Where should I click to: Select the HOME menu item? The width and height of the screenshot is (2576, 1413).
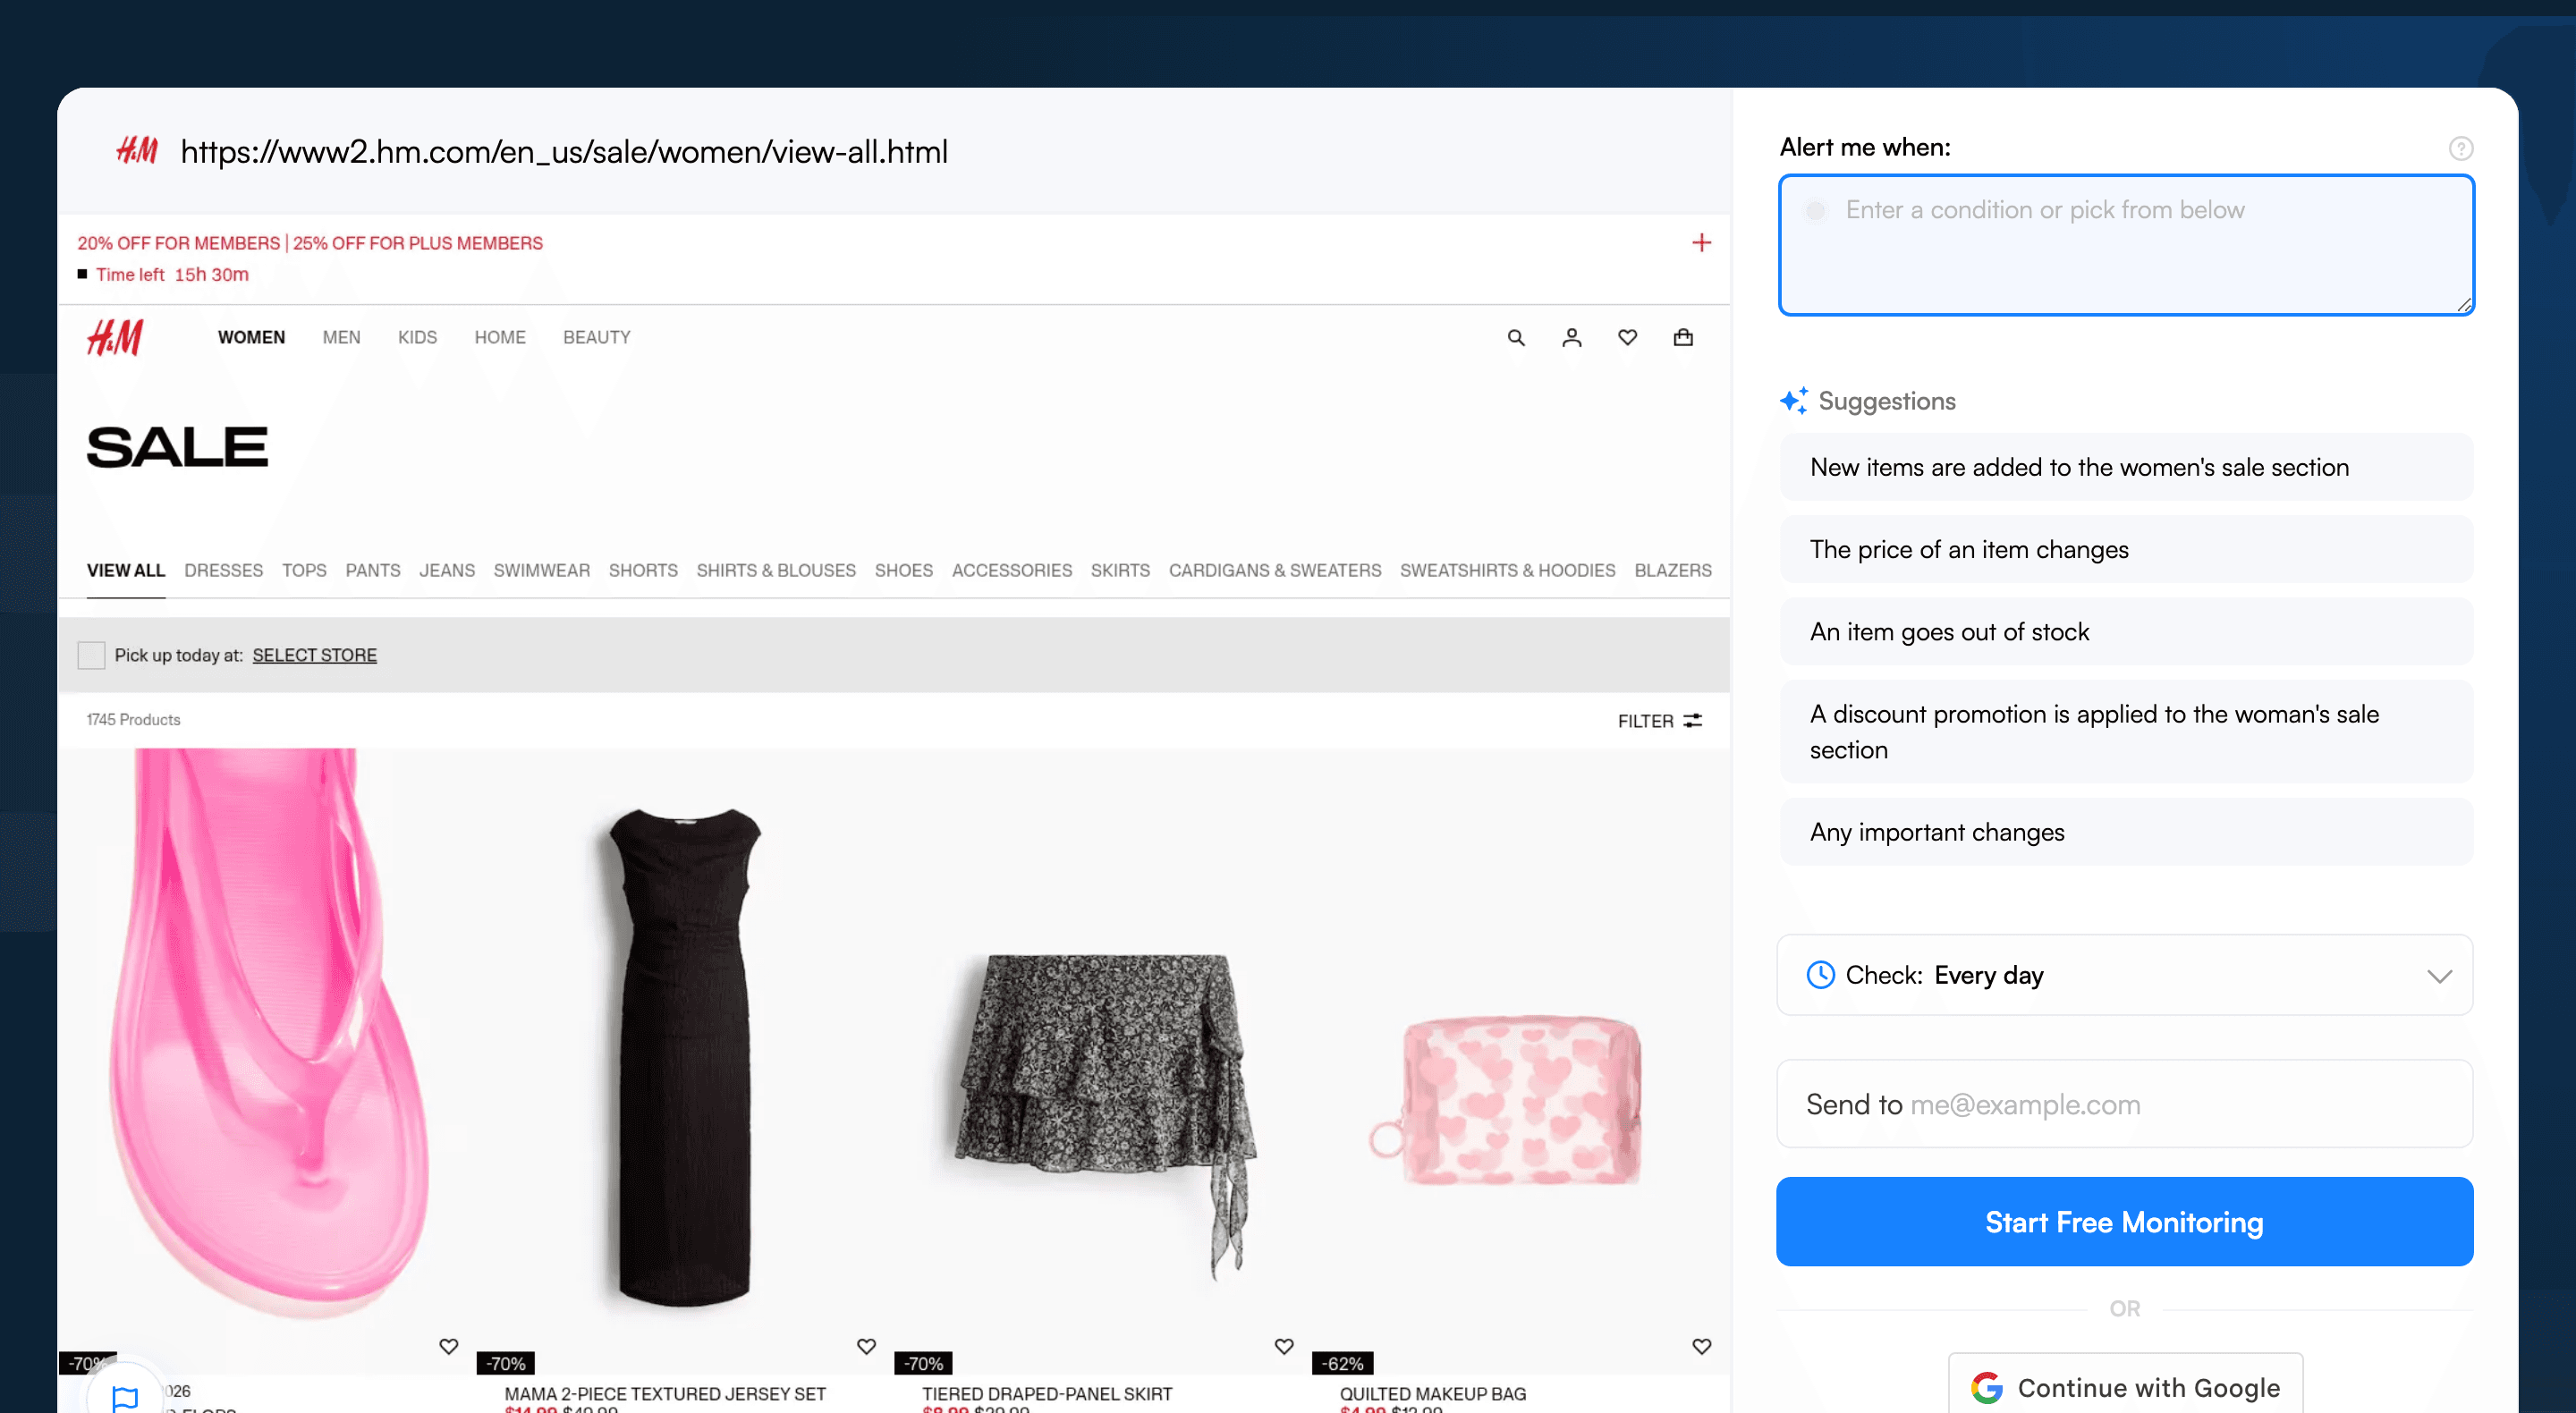pos(500,338)
